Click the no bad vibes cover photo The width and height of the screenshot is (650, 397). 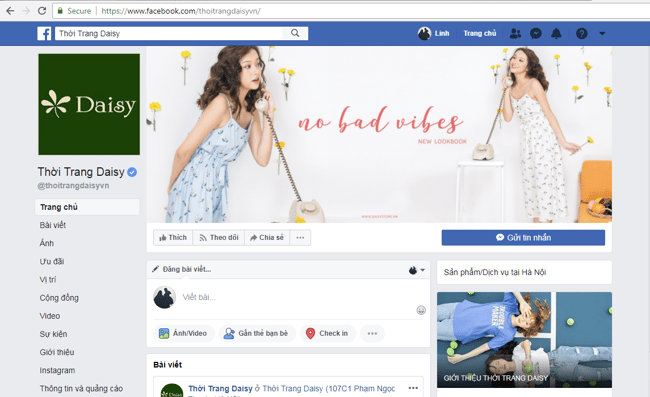click(x=379, y=134)
